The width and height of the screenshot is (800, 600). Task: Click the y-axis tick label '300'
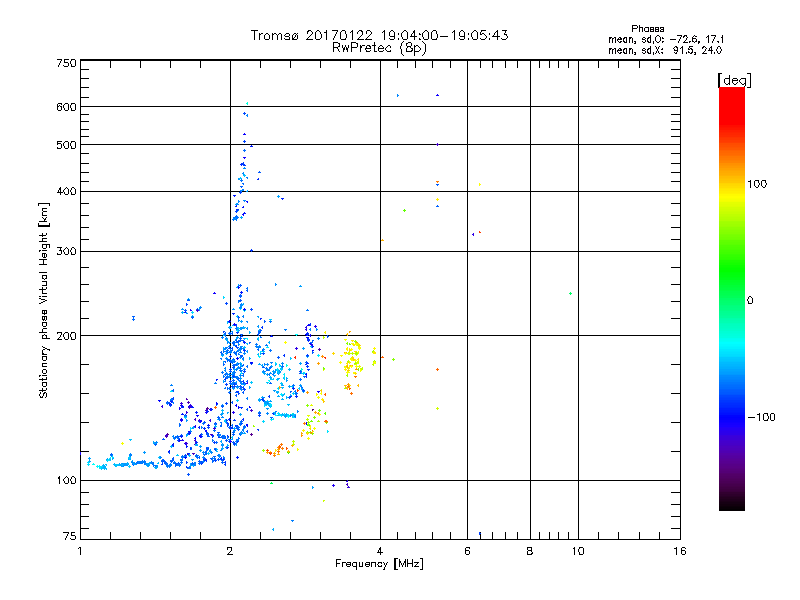click(66, 252)
